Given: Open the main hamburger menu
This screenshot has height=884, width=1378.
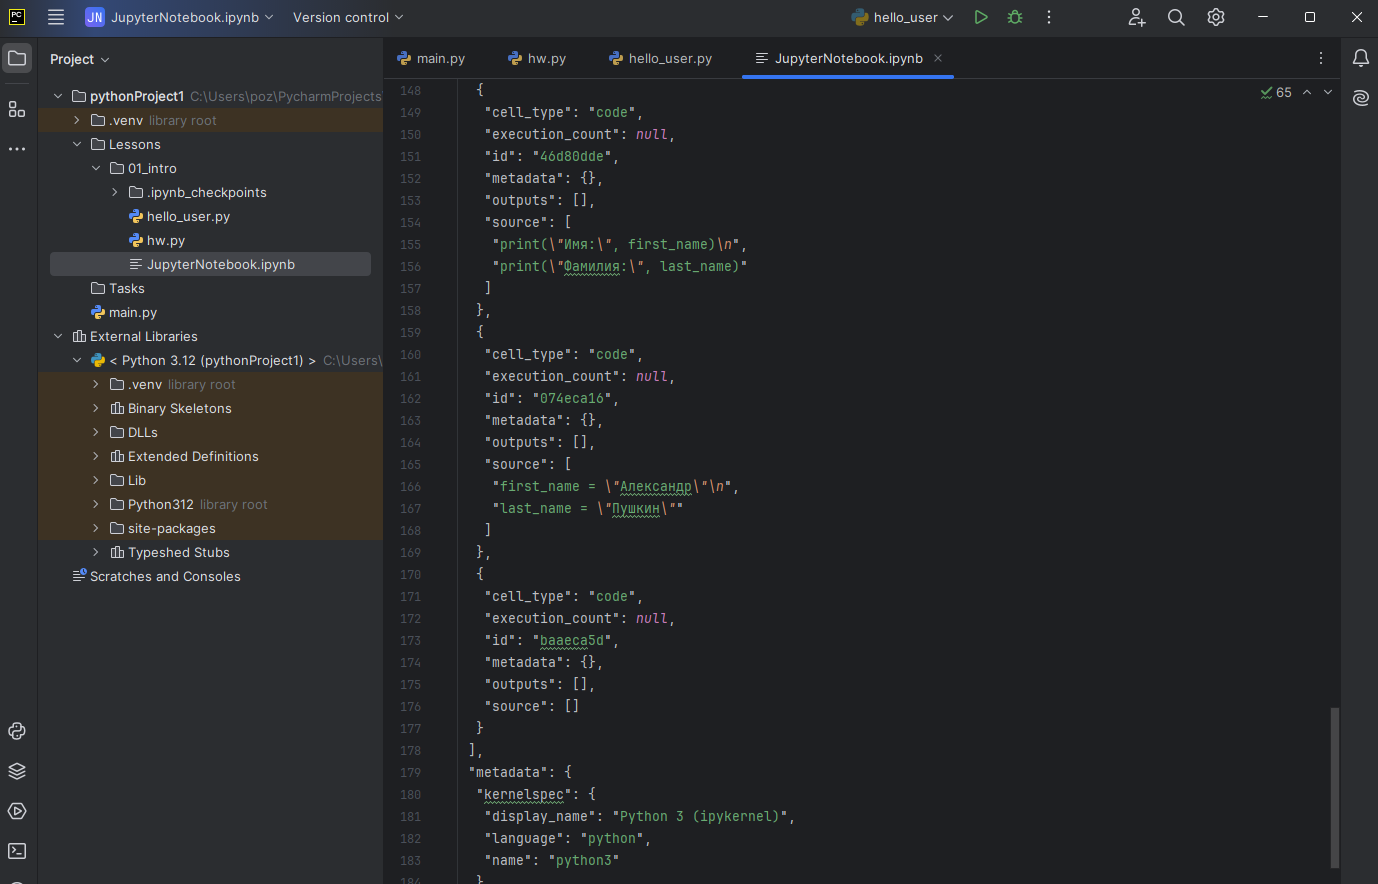Looking at the screenshot, I should pyautogui.click(x=56, y=17).
